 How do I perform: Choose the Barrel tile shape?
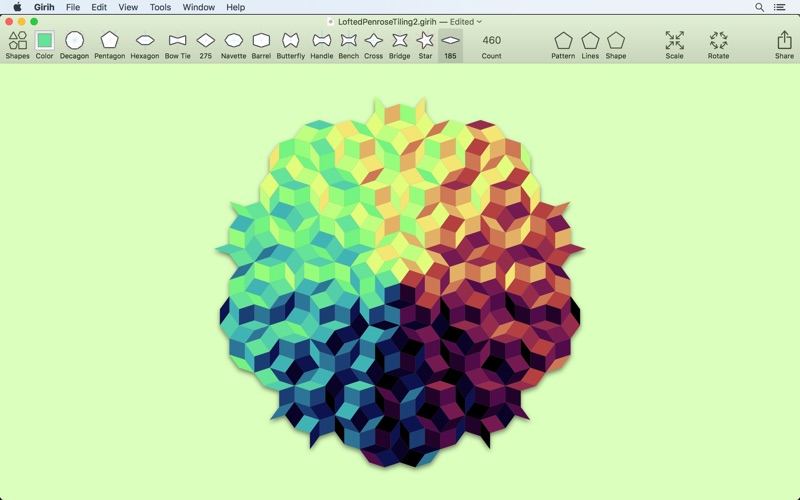click(x=261, y=41)
